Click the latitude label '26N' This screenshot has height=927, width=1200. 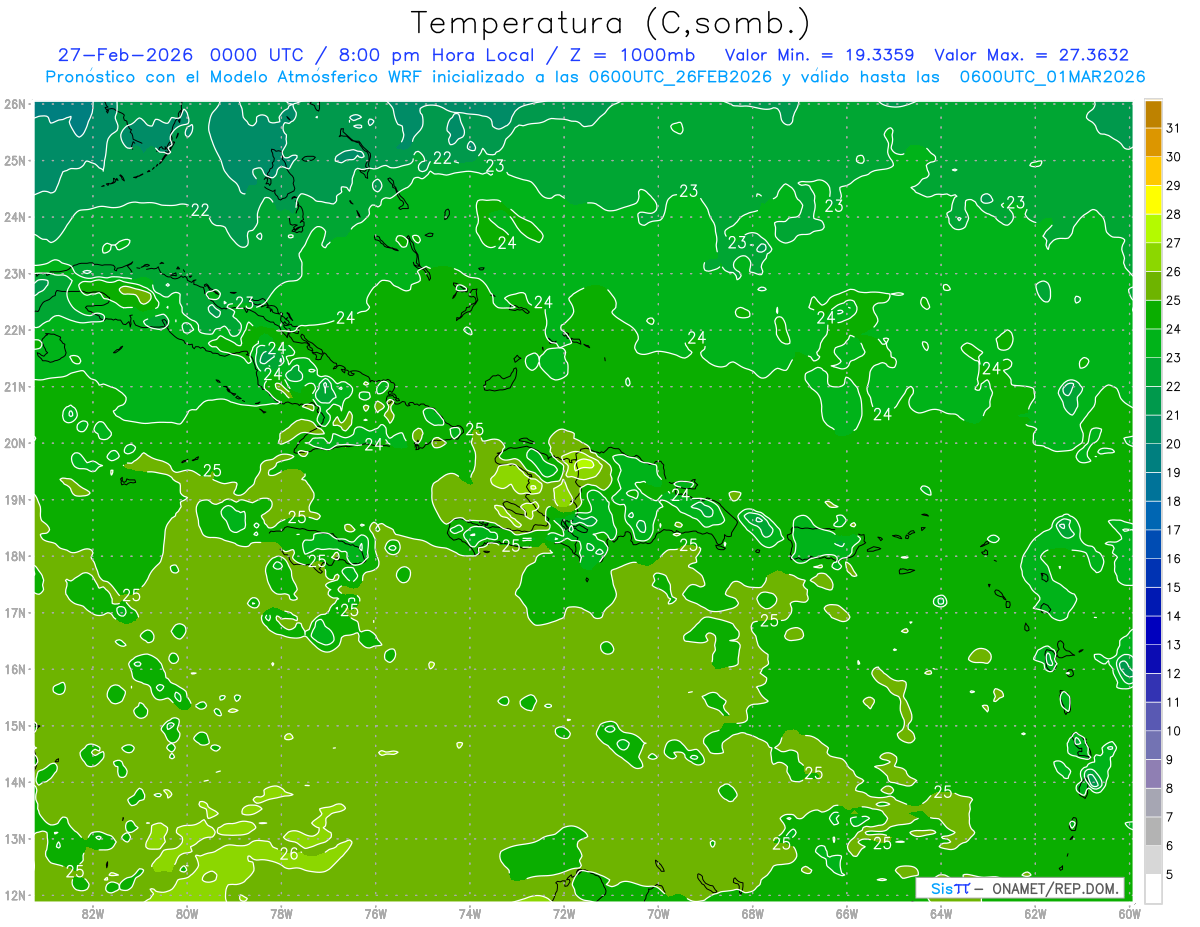point(15,104)
